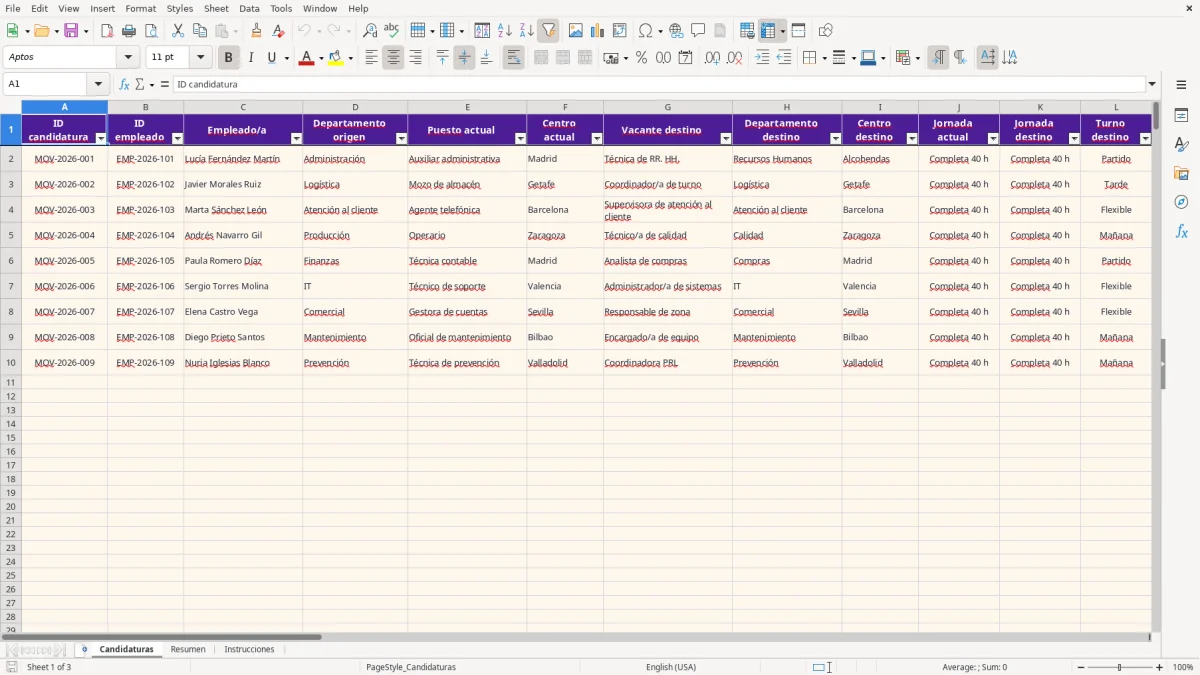
Task: Toggle Underline formatting
Action: (x=271, y=58)
